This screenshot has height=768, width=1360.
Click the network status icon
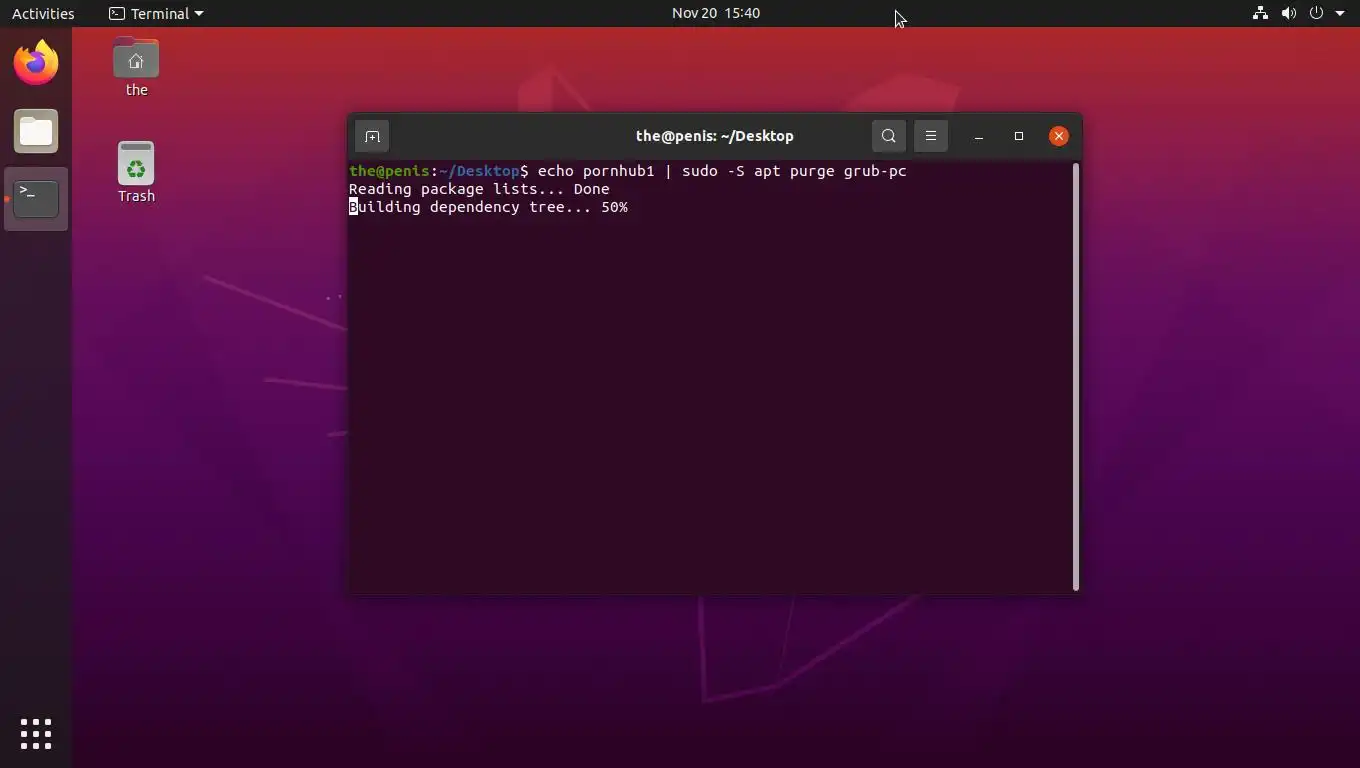(x=1260, y=13)
